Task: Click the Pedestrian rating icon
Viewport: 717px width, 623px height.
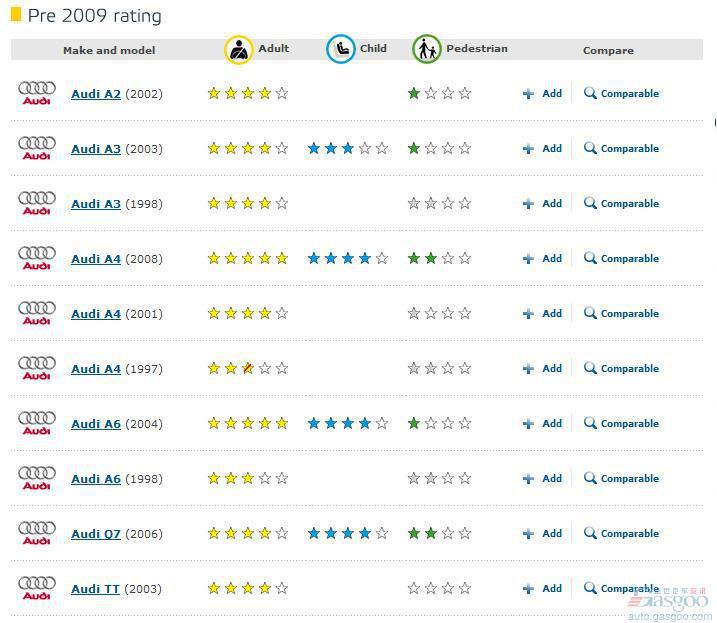Action: (427, 49)
